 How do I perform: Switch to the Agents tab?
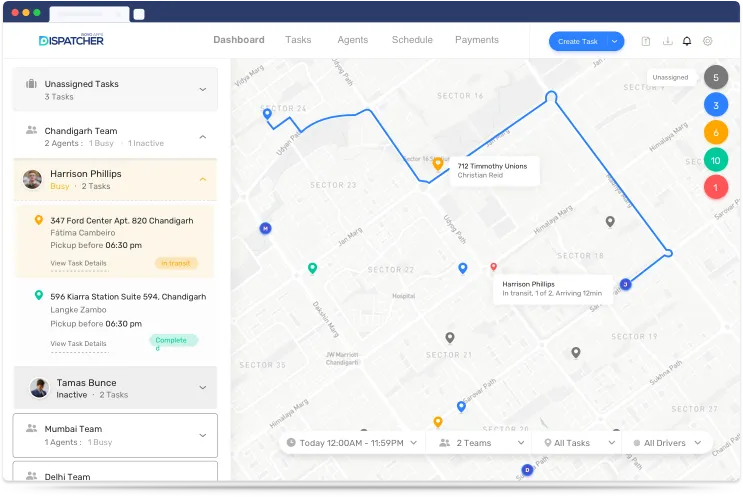352,40
